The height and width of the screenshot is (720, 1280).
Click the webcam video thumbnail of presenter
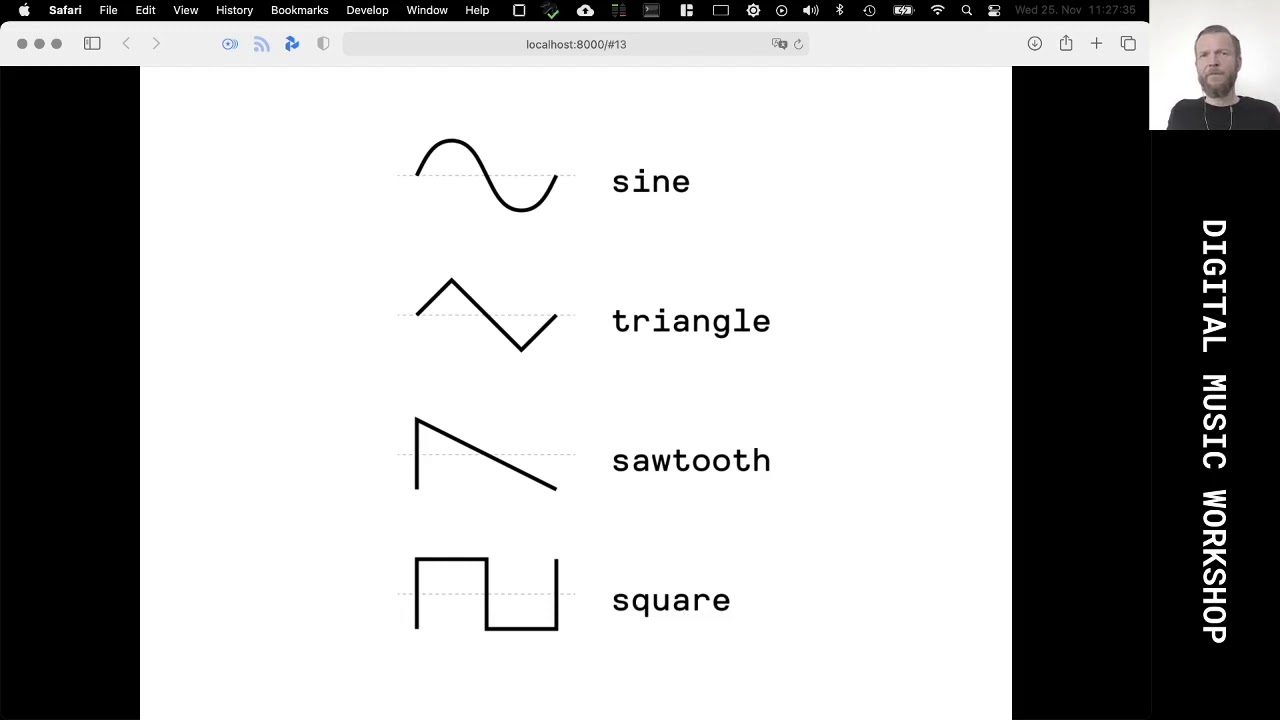point(1215,65)
